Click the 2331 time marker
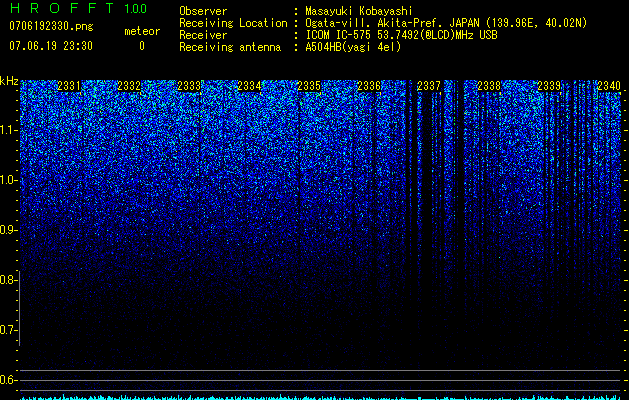 click(69, 86)
